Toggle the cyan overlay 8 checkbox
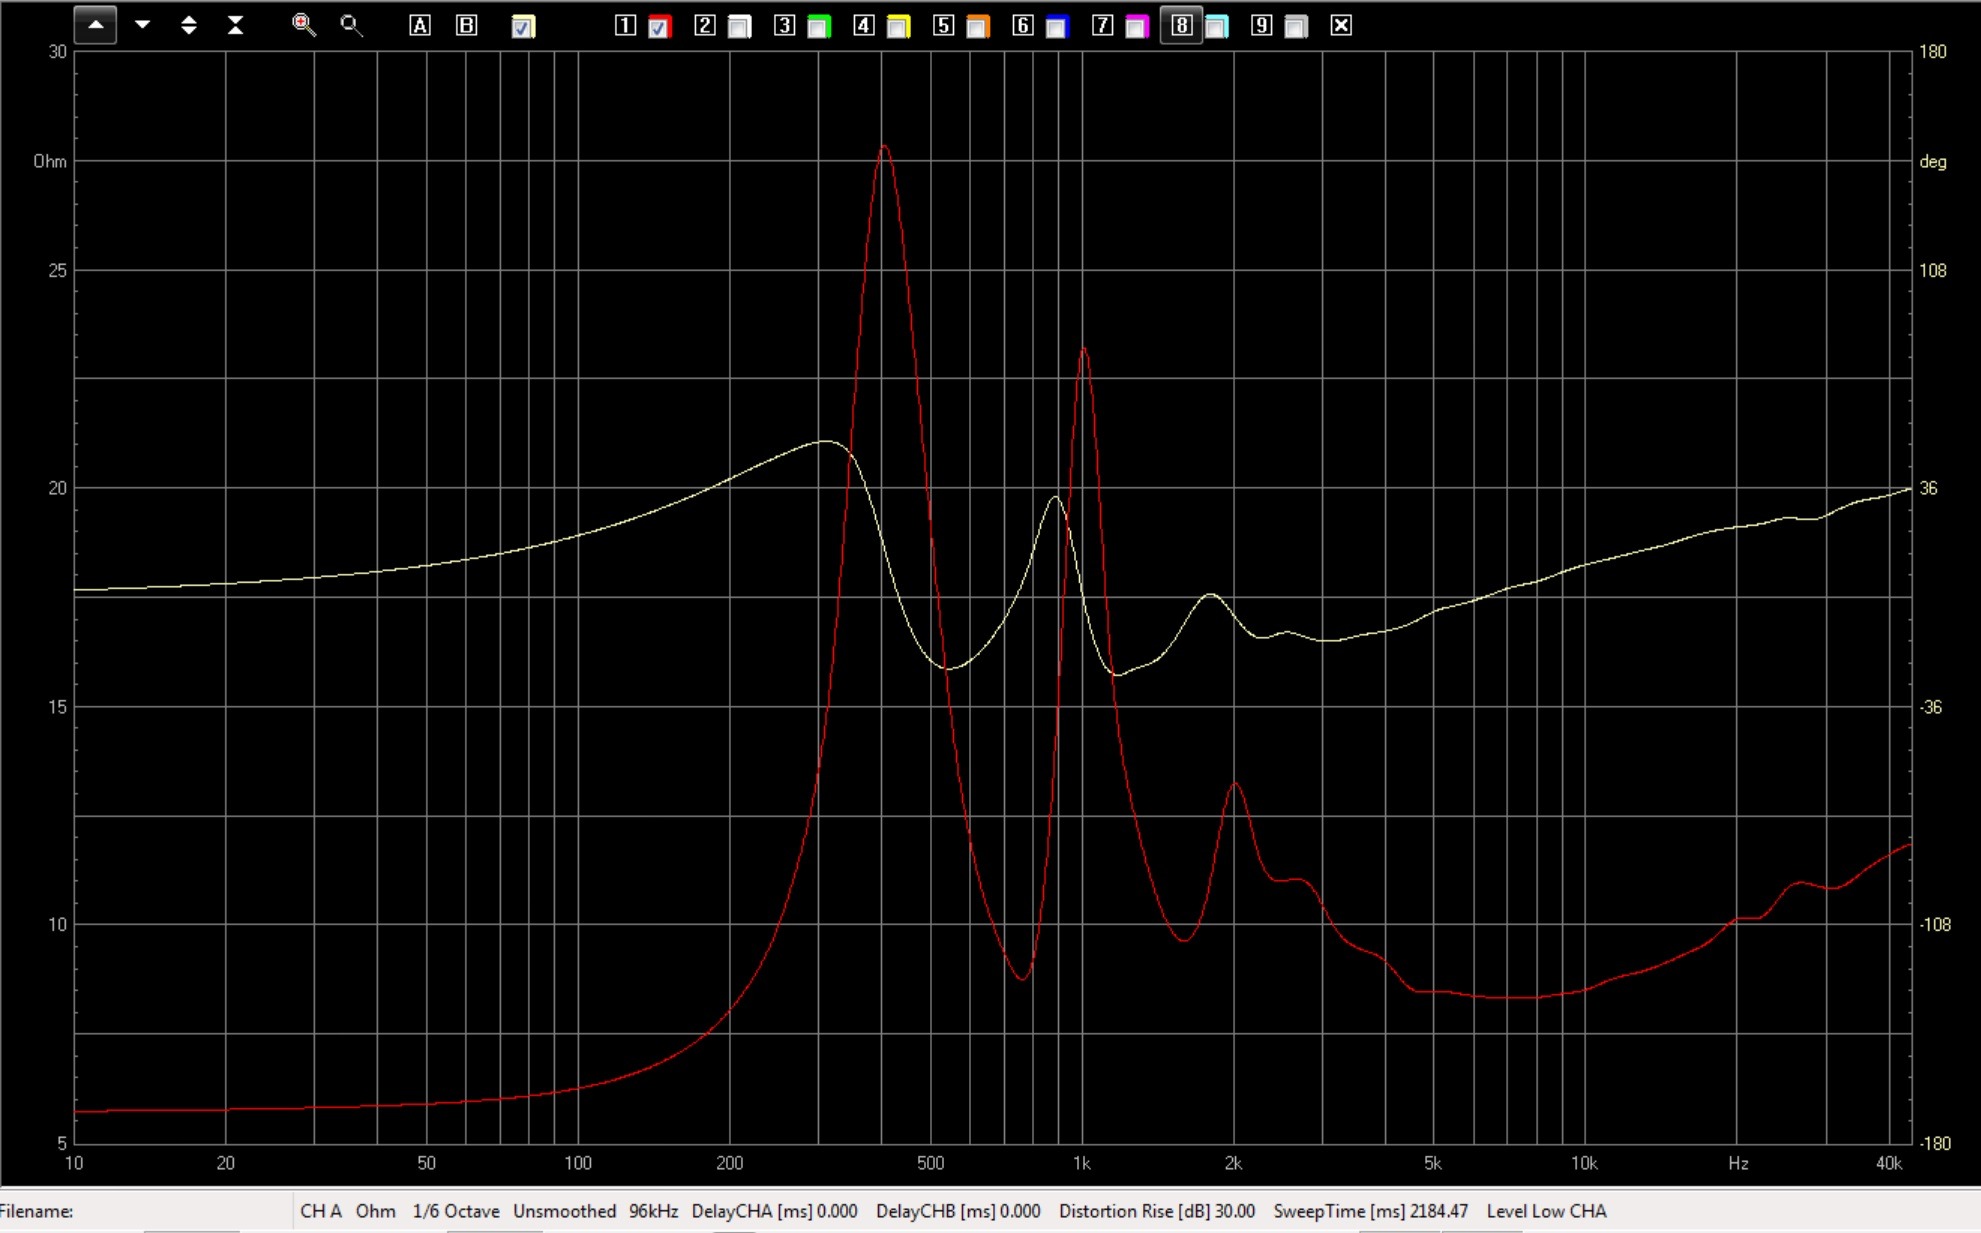 pyautogui.click(x=1216, y=27)
